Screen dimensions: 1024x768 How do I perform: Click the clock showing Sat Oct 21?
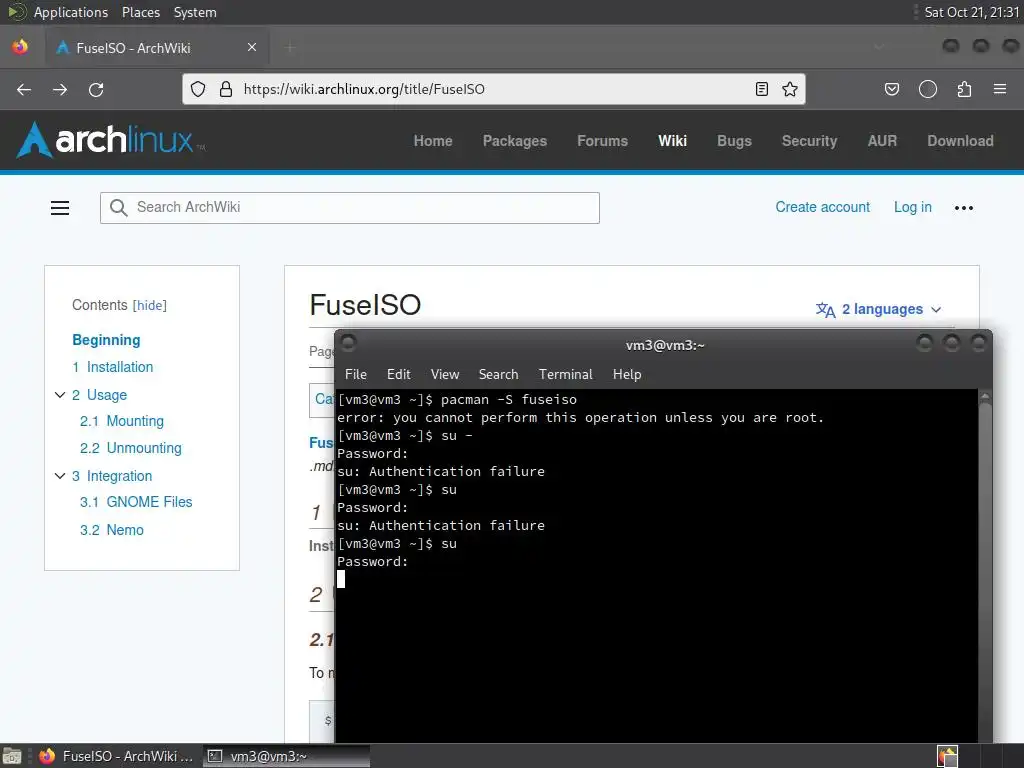tap(971, 12)
